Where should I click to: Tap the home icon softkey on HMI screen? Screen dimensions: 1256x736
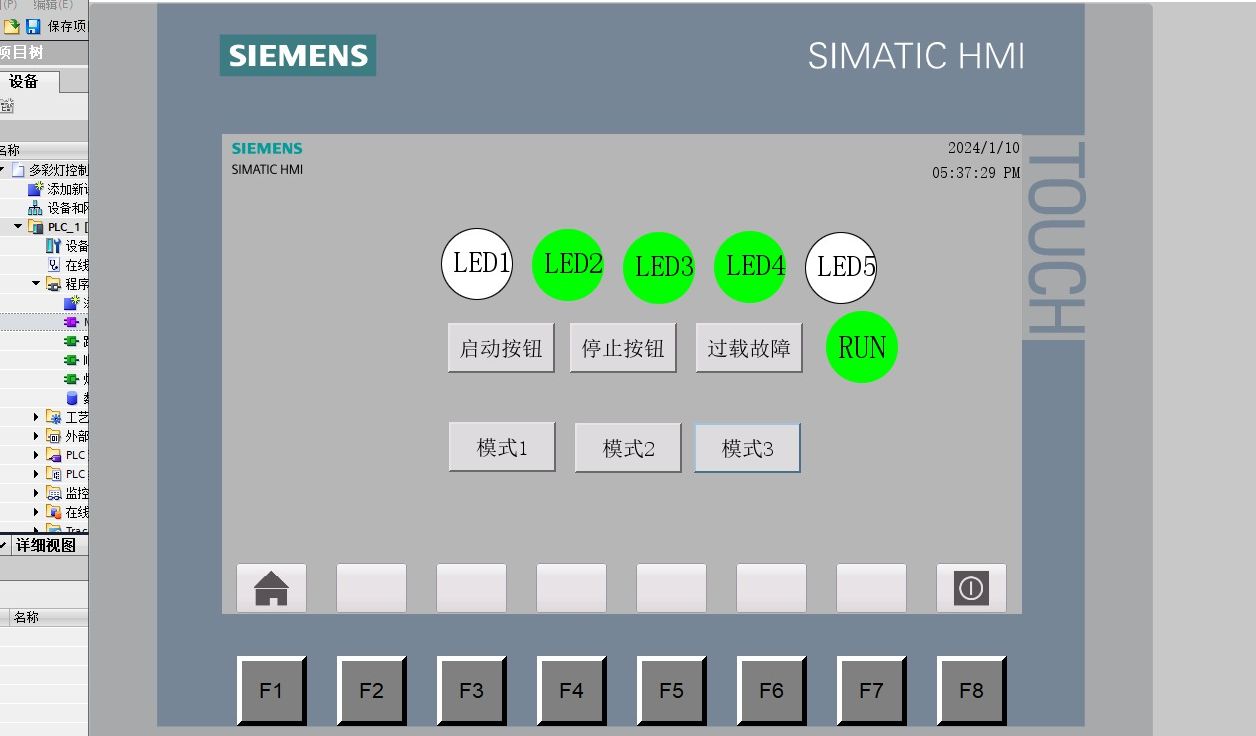pyautogui.click(x=271, y=588)
